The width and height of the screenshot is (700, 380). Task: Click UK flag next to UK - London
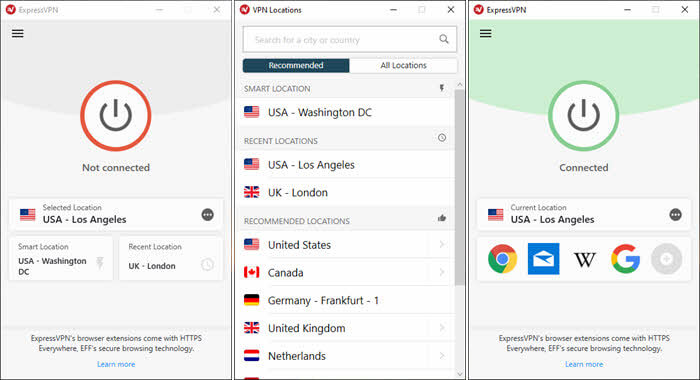coord(251,192)
